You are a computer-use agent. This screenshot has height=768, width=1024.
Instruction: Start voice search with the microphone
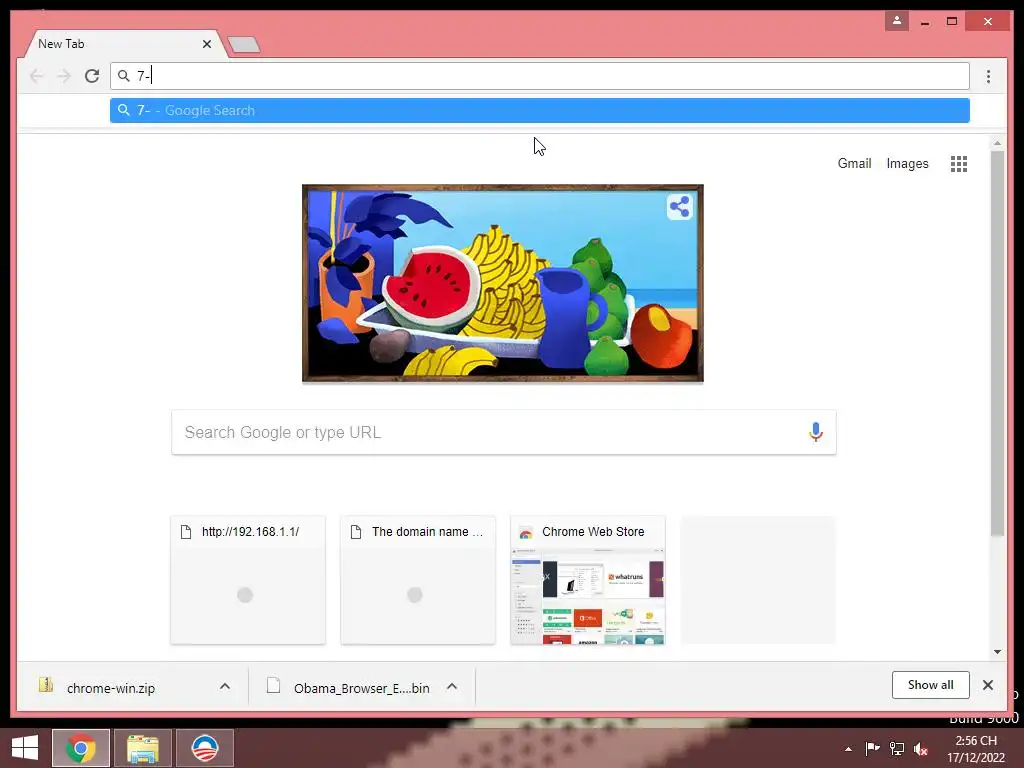(x=816, y=432)
